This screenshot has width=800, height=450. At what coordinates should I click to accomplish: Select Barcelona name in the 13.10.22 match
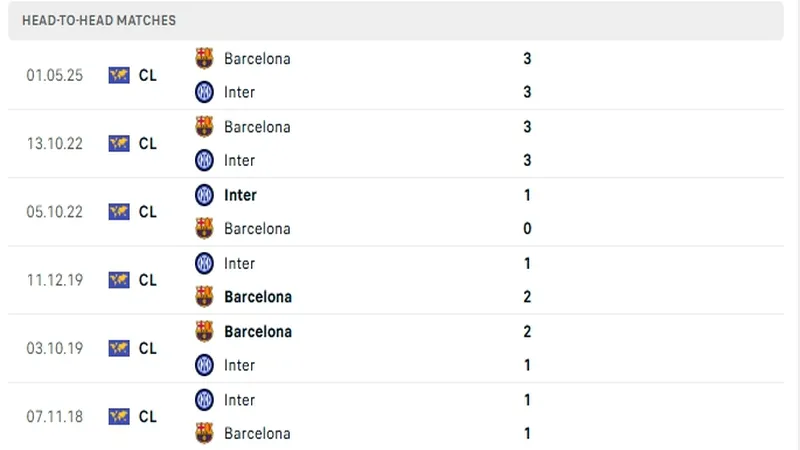point(257,127)
